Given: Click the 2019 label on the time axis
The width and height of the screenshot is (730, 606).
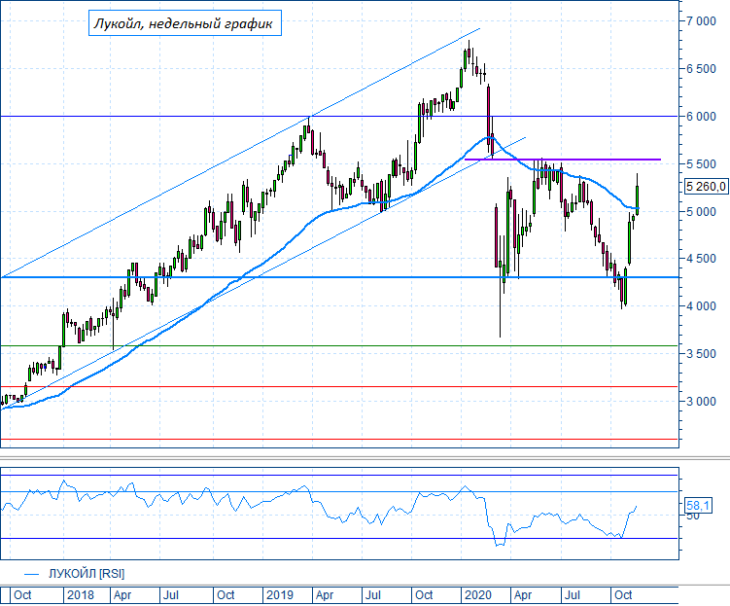Looking at the screenshot, I should 280,595.
